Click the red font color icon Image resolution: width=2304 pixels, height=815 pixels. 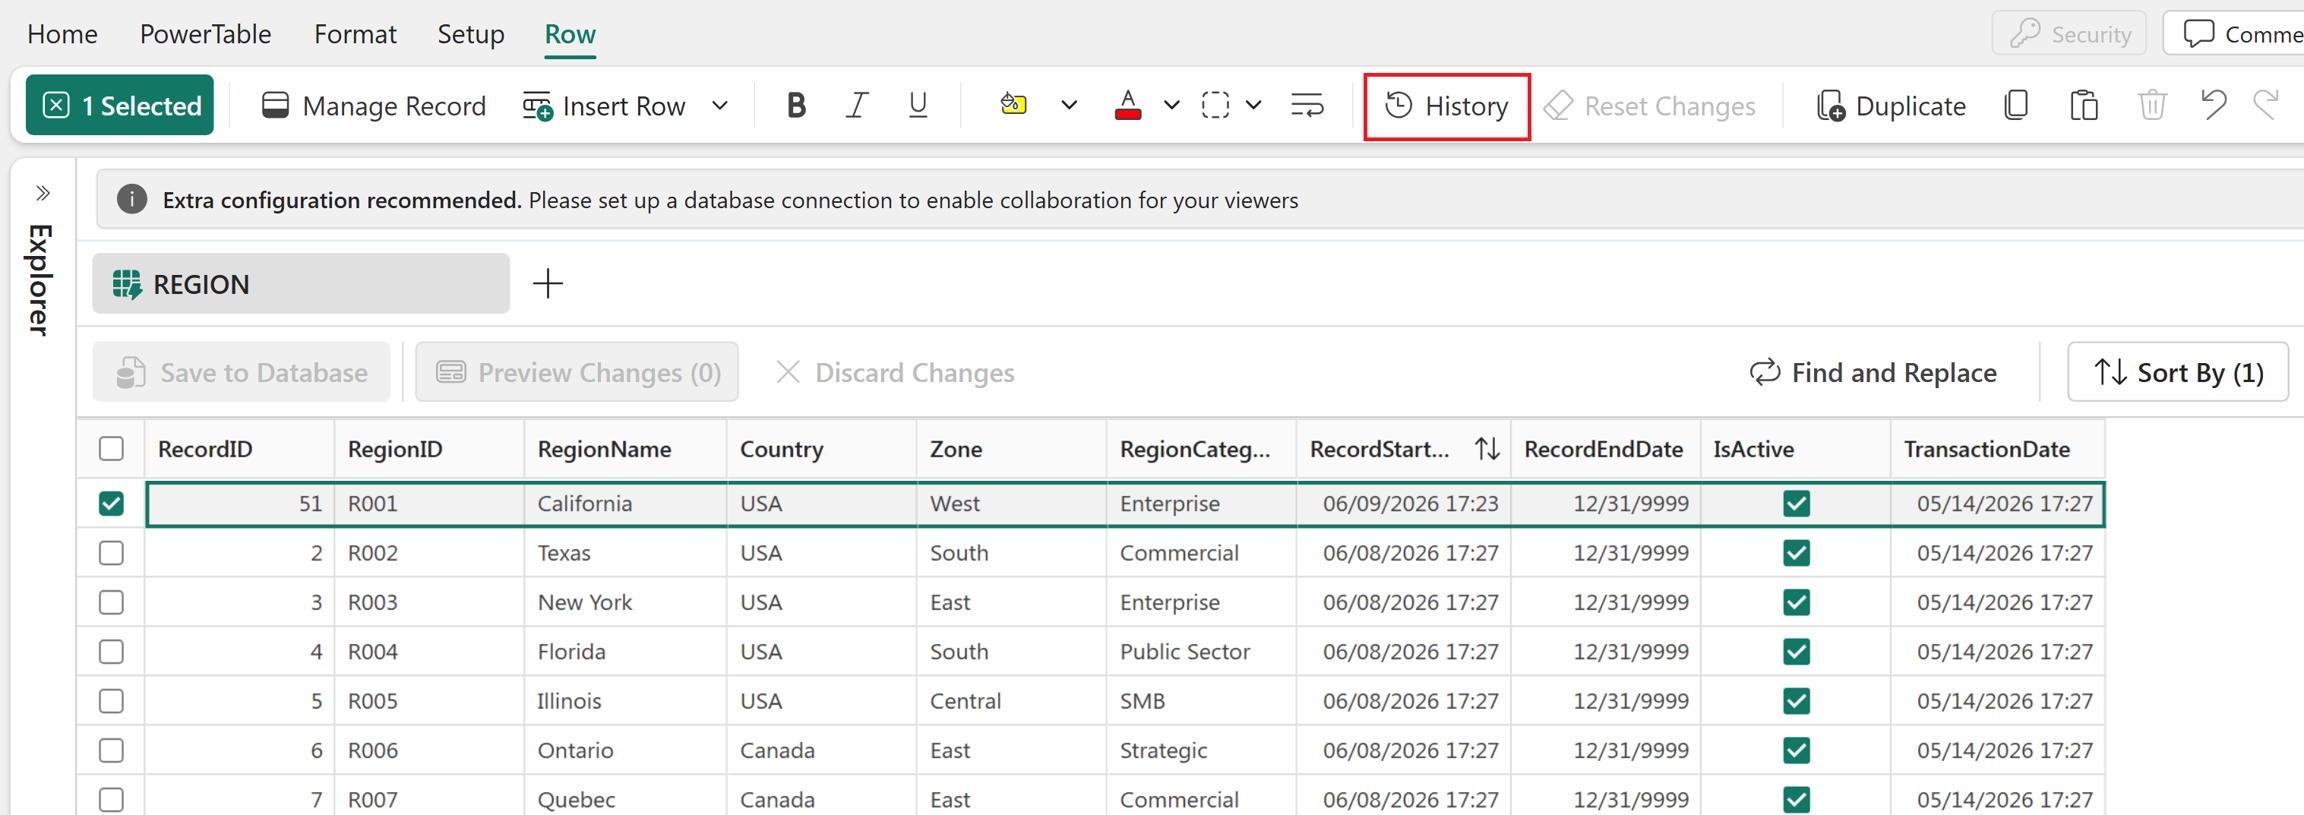pyautogui.click(x=1128, y=105)
